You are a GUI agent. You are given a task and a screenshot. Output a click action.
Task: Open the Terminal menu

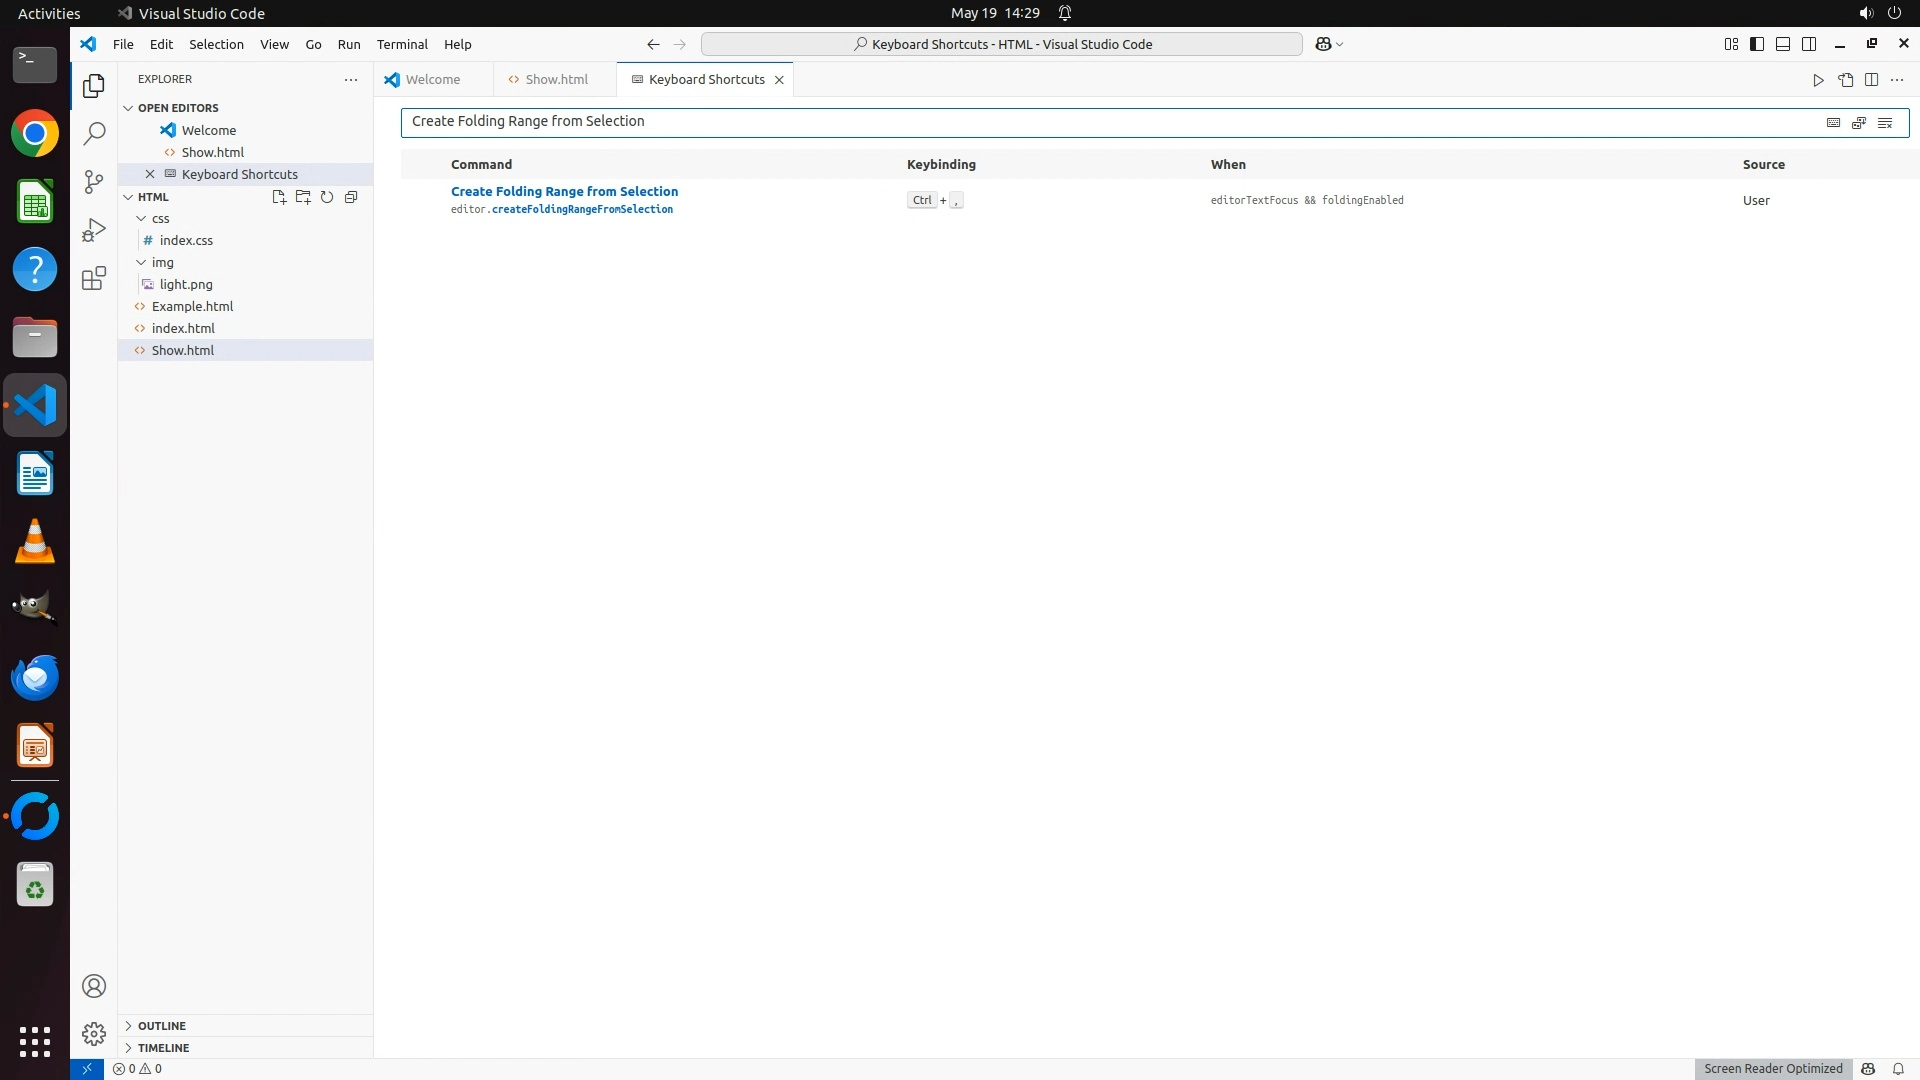pyautogui.click(x=402, y=44)
